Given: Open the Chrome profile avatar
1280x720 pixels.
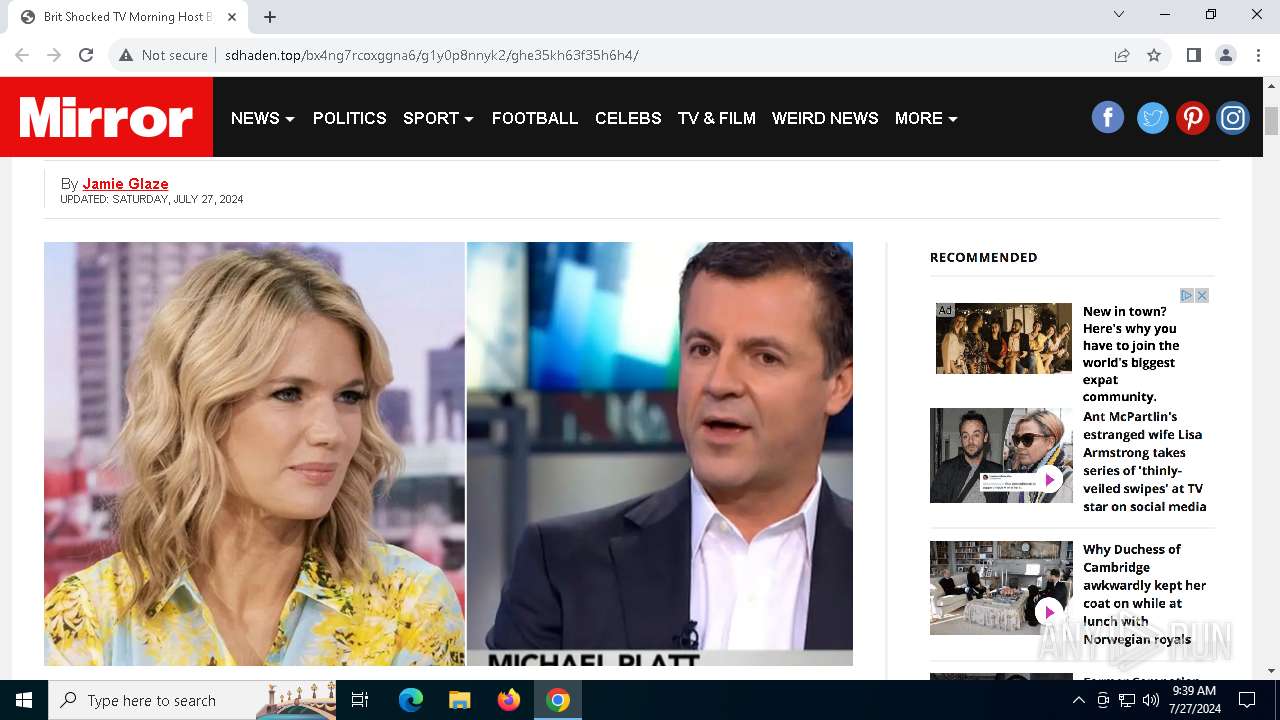Looking at the screenshot, I should pos(1225,55).
